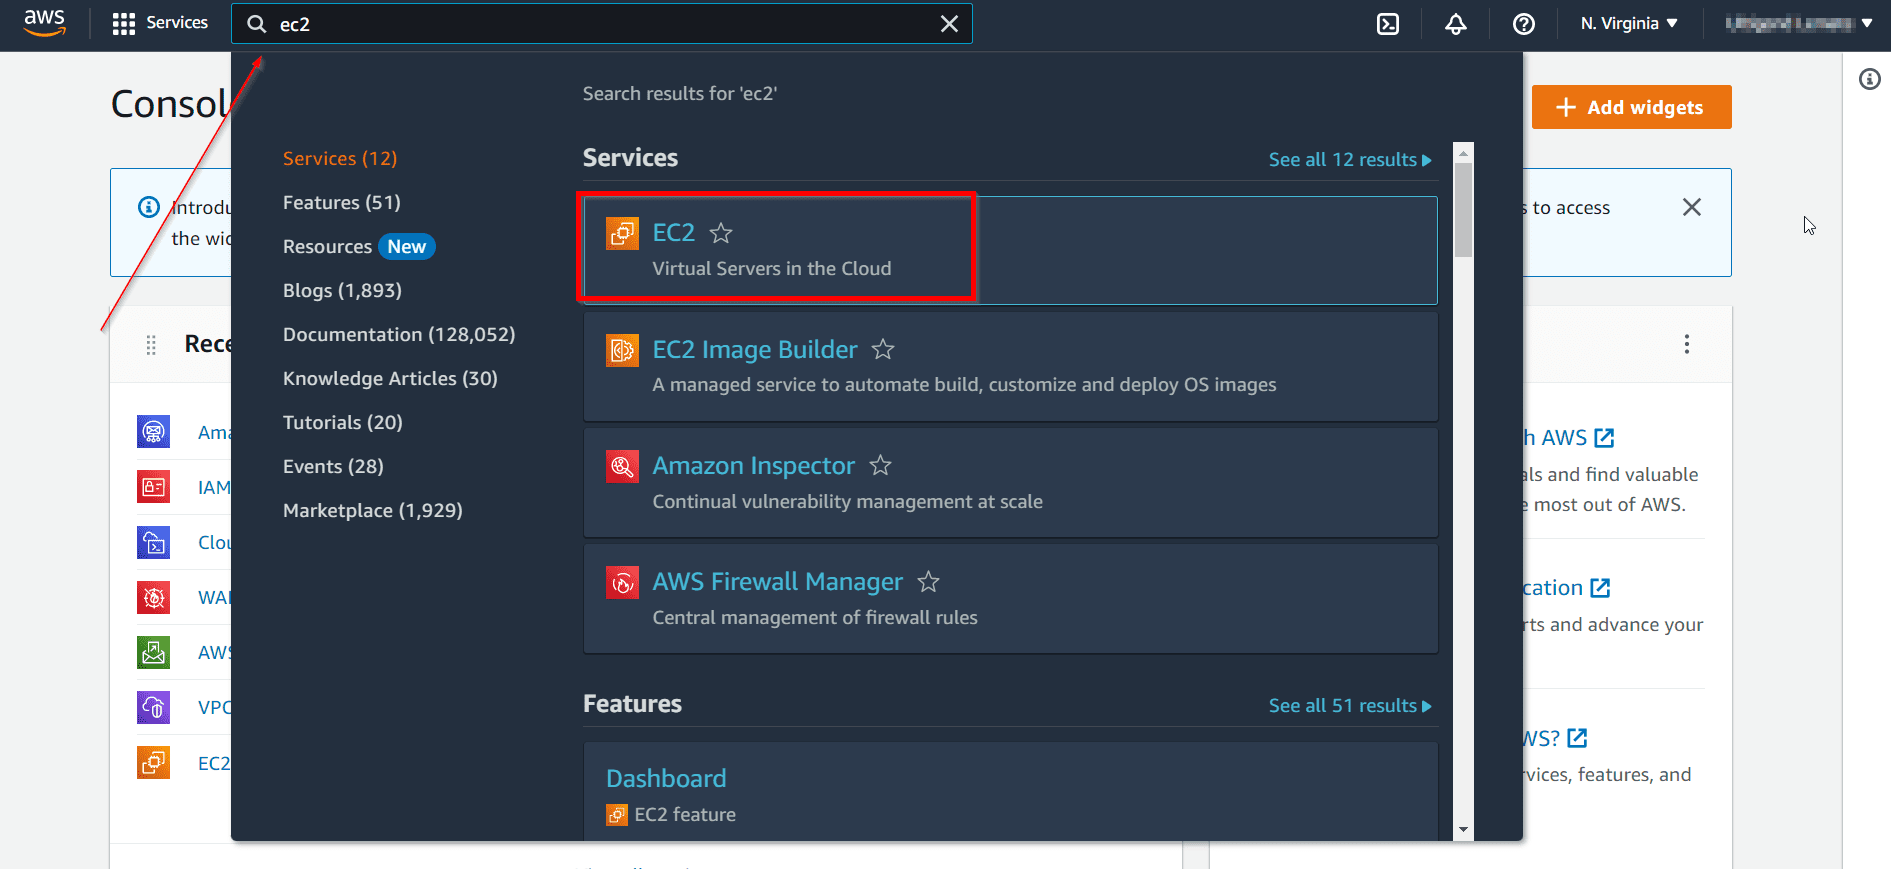Viewport: 1891px width, 869px height.
Task: Open the AWS home logo
Action: tap(44, 23)
